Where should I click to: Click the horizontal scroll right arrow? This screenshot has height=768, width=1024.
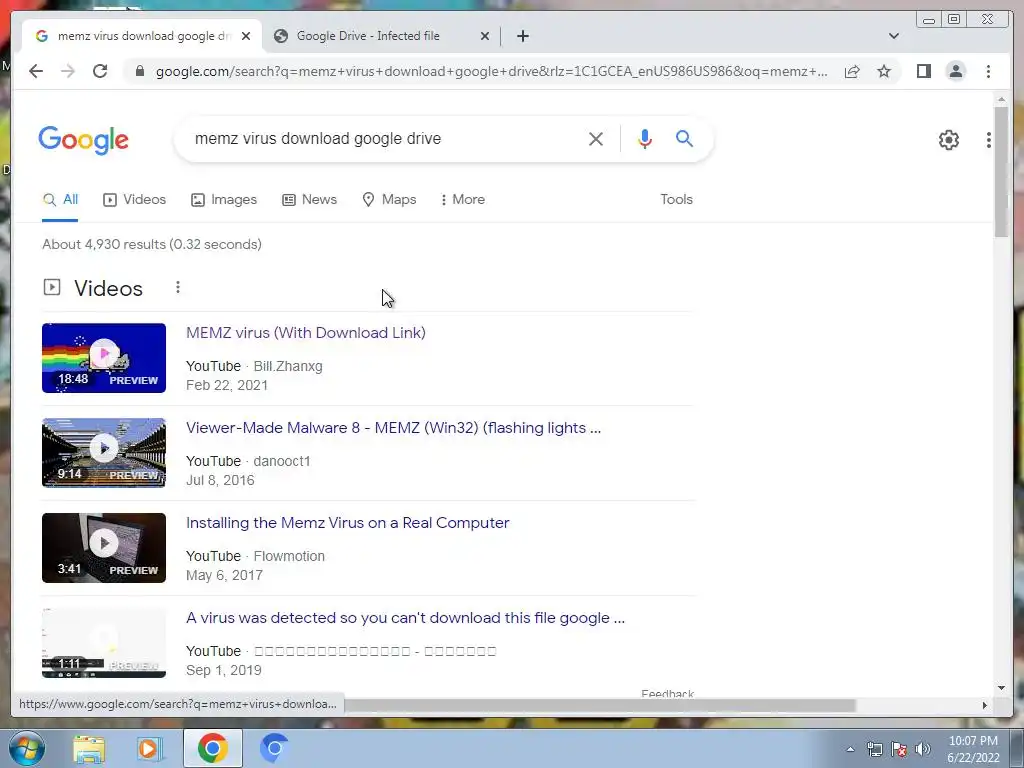(x=985, y=705)
